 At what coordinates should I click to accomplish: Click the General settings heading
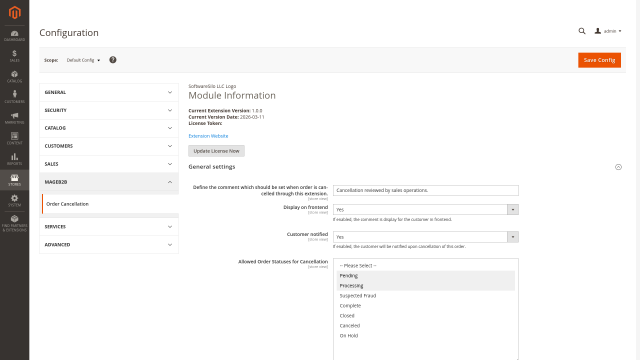coord(211,167)
